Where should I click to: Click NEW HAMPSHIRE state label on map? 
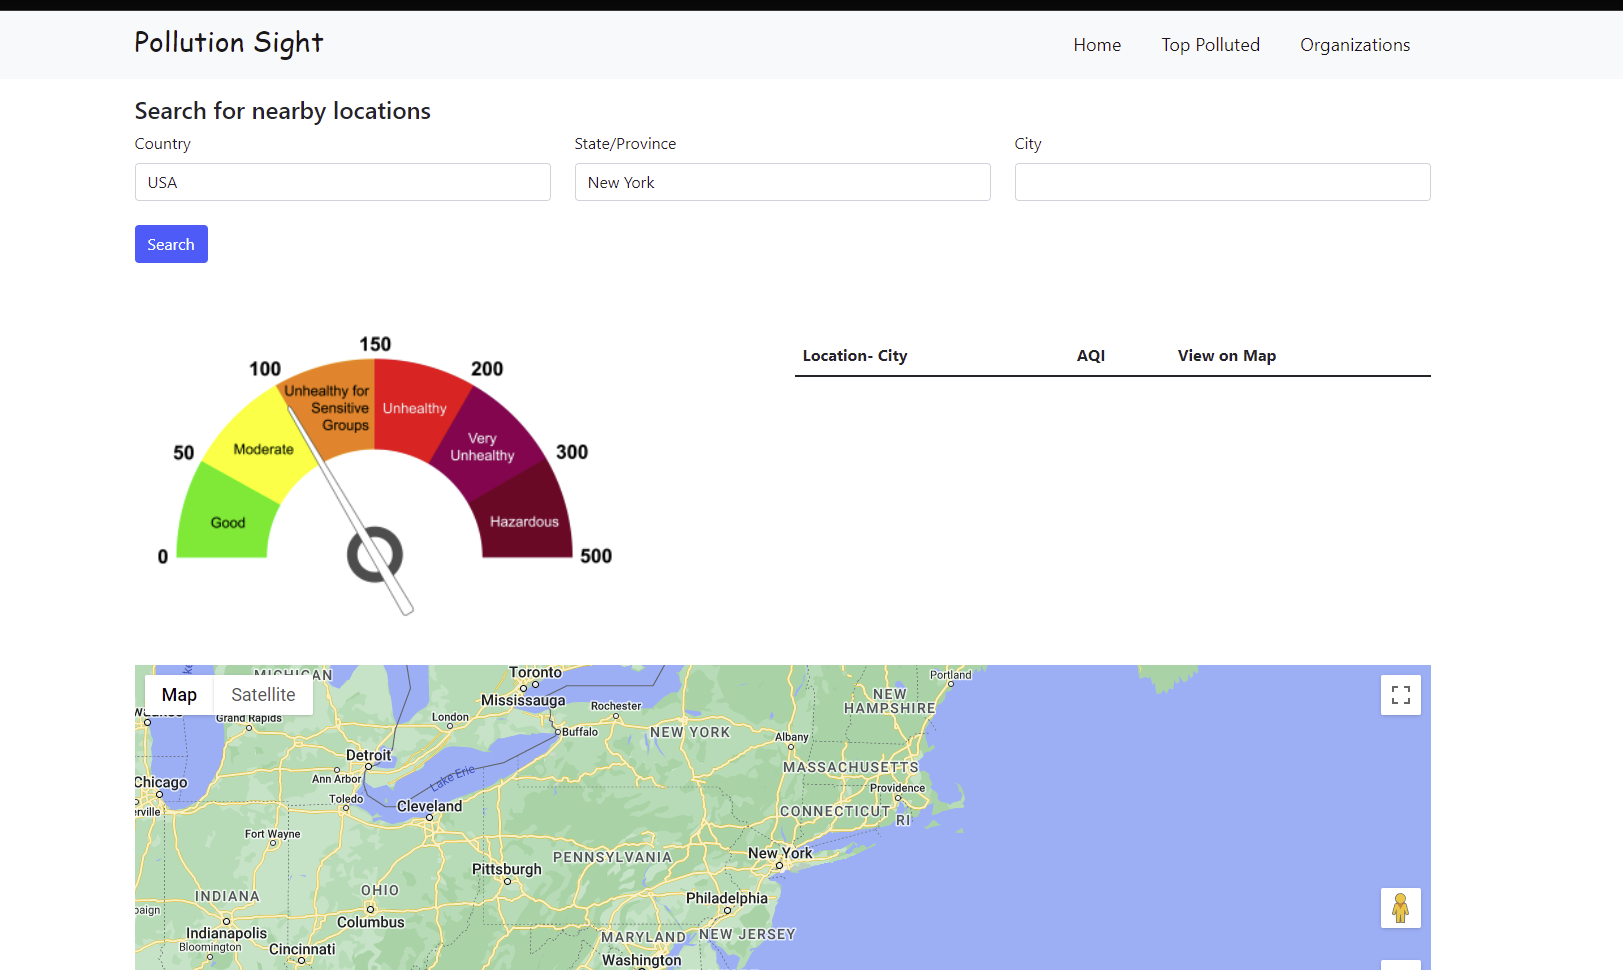(890, 701)
